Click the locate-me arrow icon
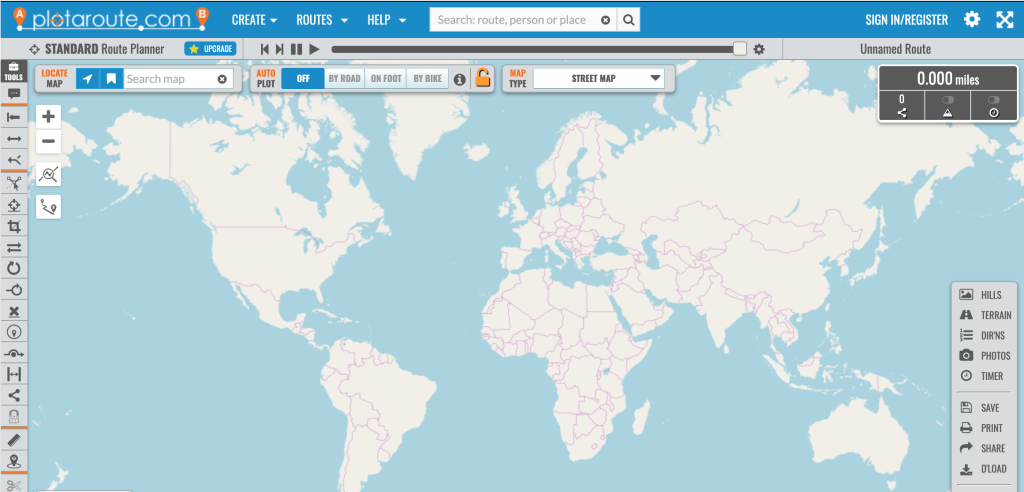1024x492 pixels. pos(88,79)
